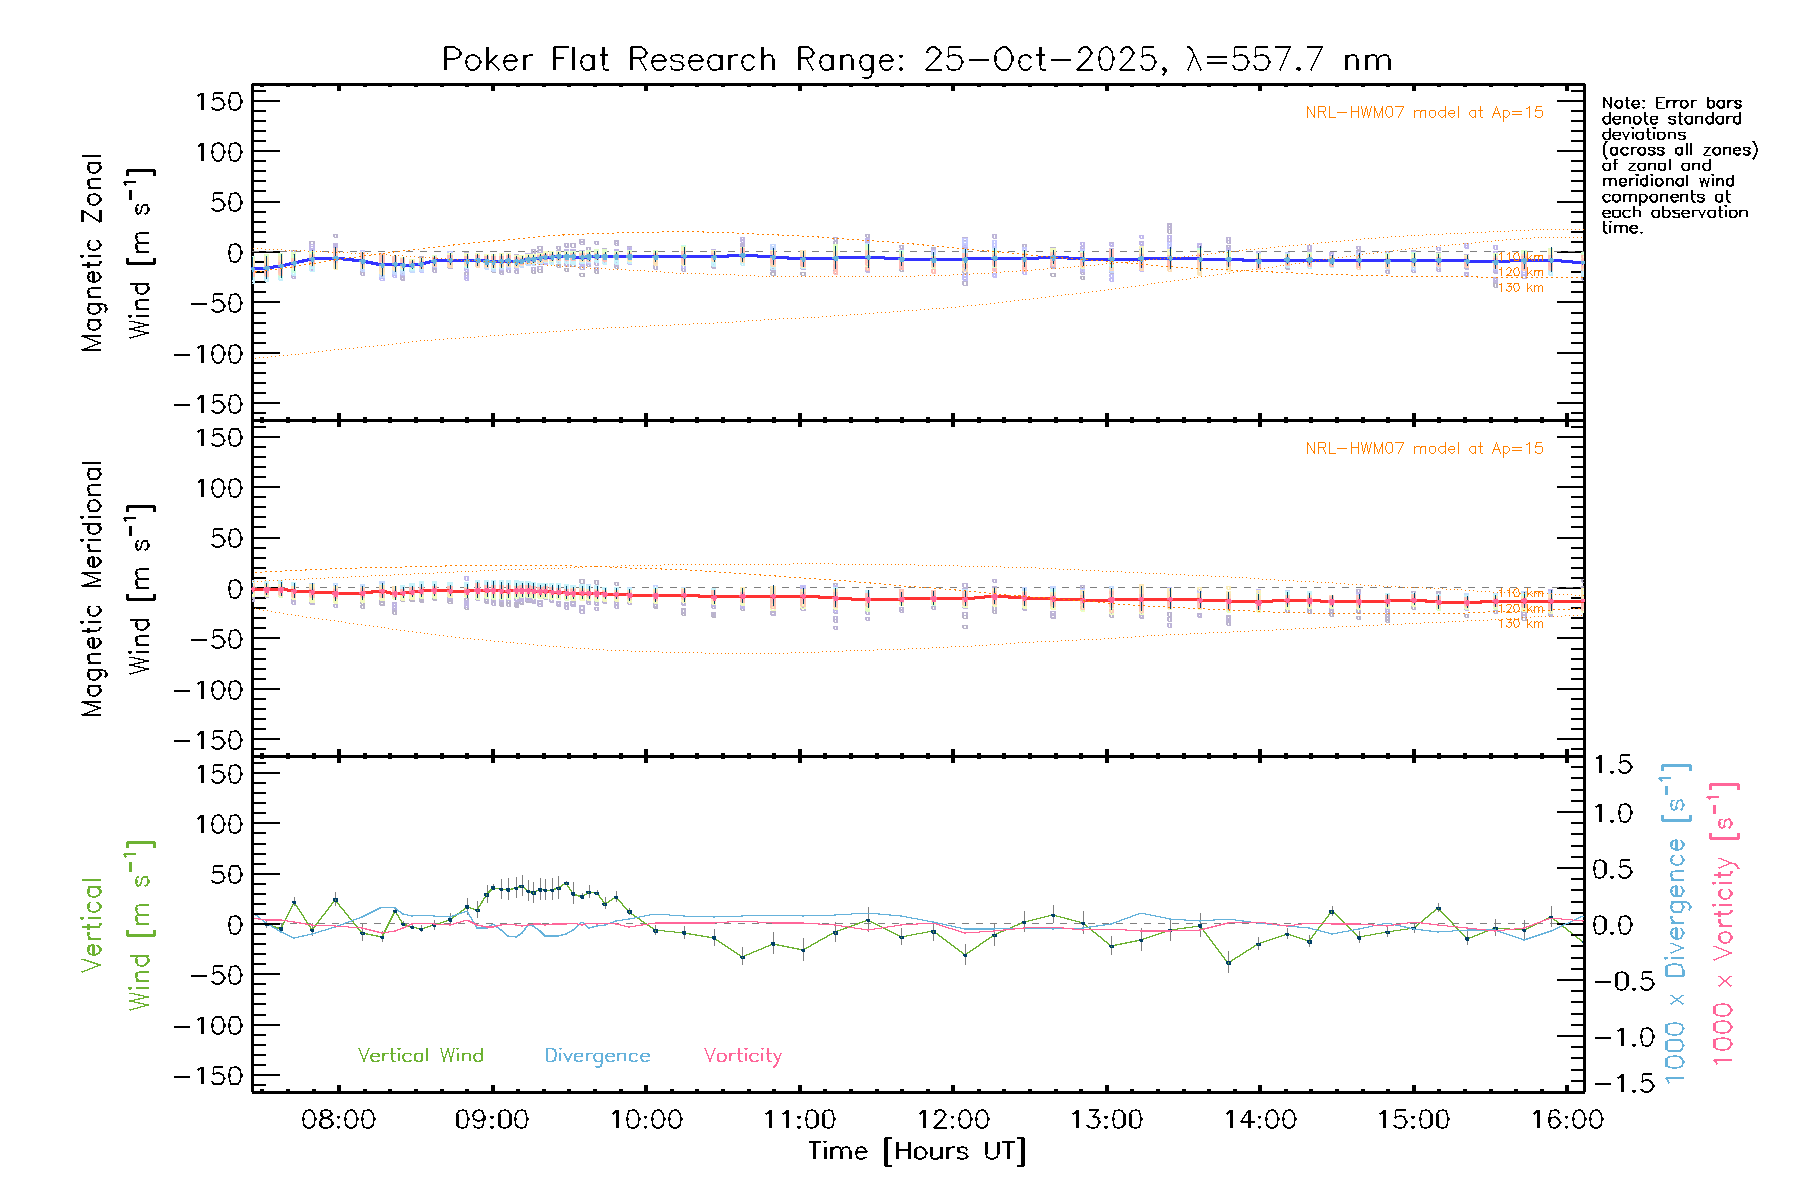Click the error bars note text

[1678, 165]
